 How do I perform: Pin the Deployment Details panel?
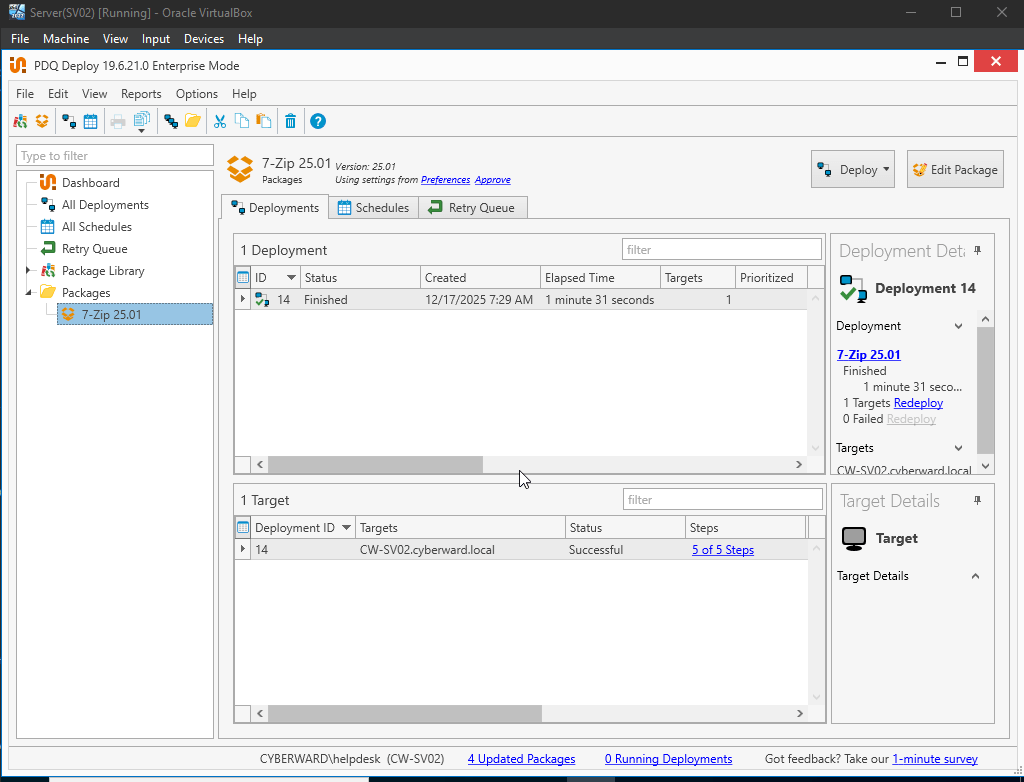[x=978, y=250]
